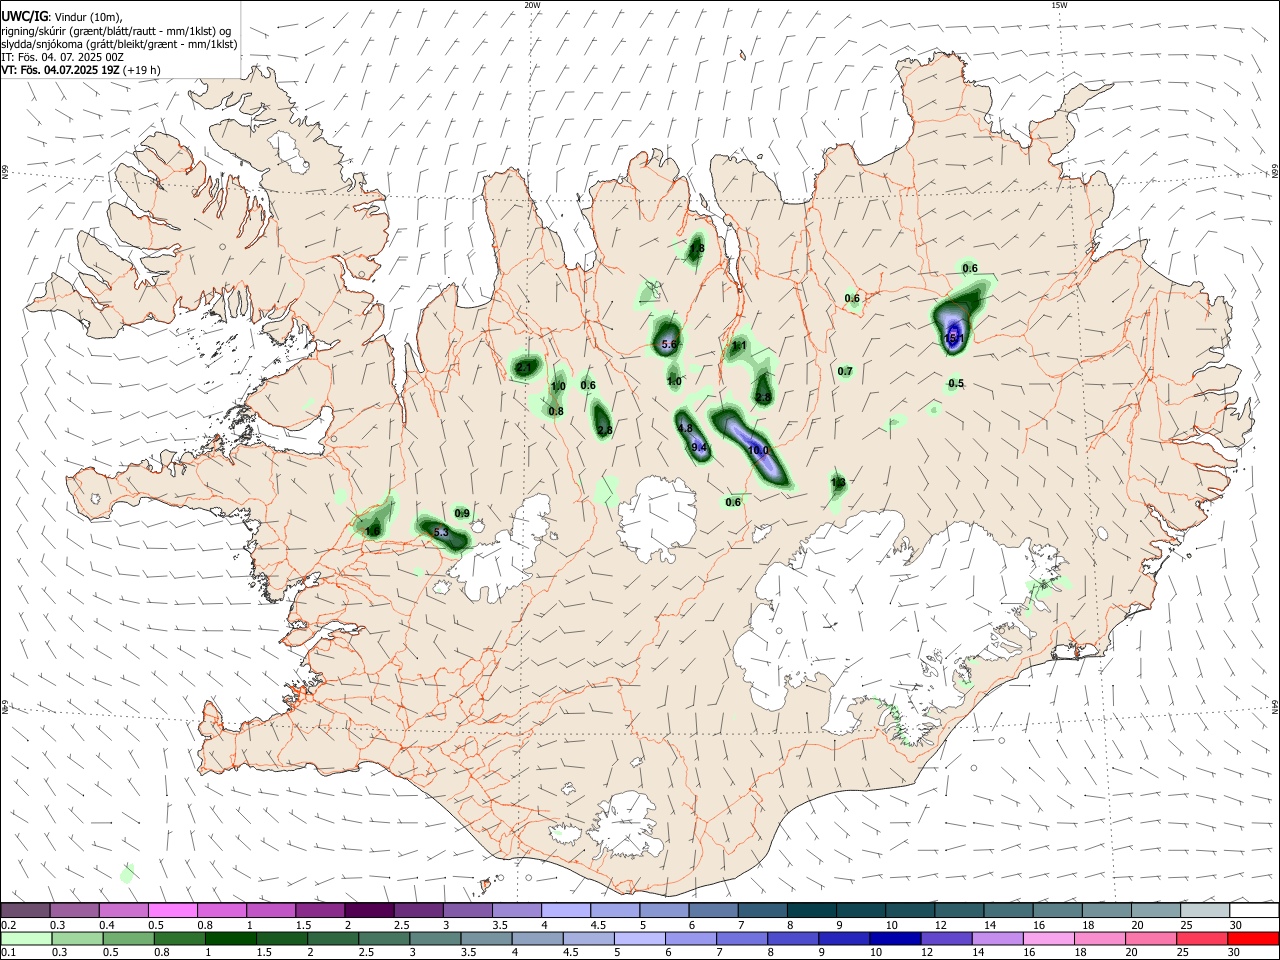Click the '20W' longitude label

(533, 5)
